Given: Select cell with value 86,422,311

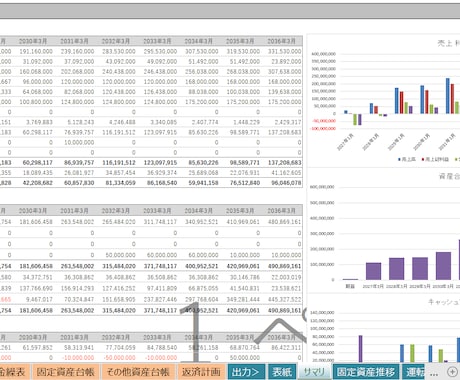Looking at the screenshot, I should (286, 348).
